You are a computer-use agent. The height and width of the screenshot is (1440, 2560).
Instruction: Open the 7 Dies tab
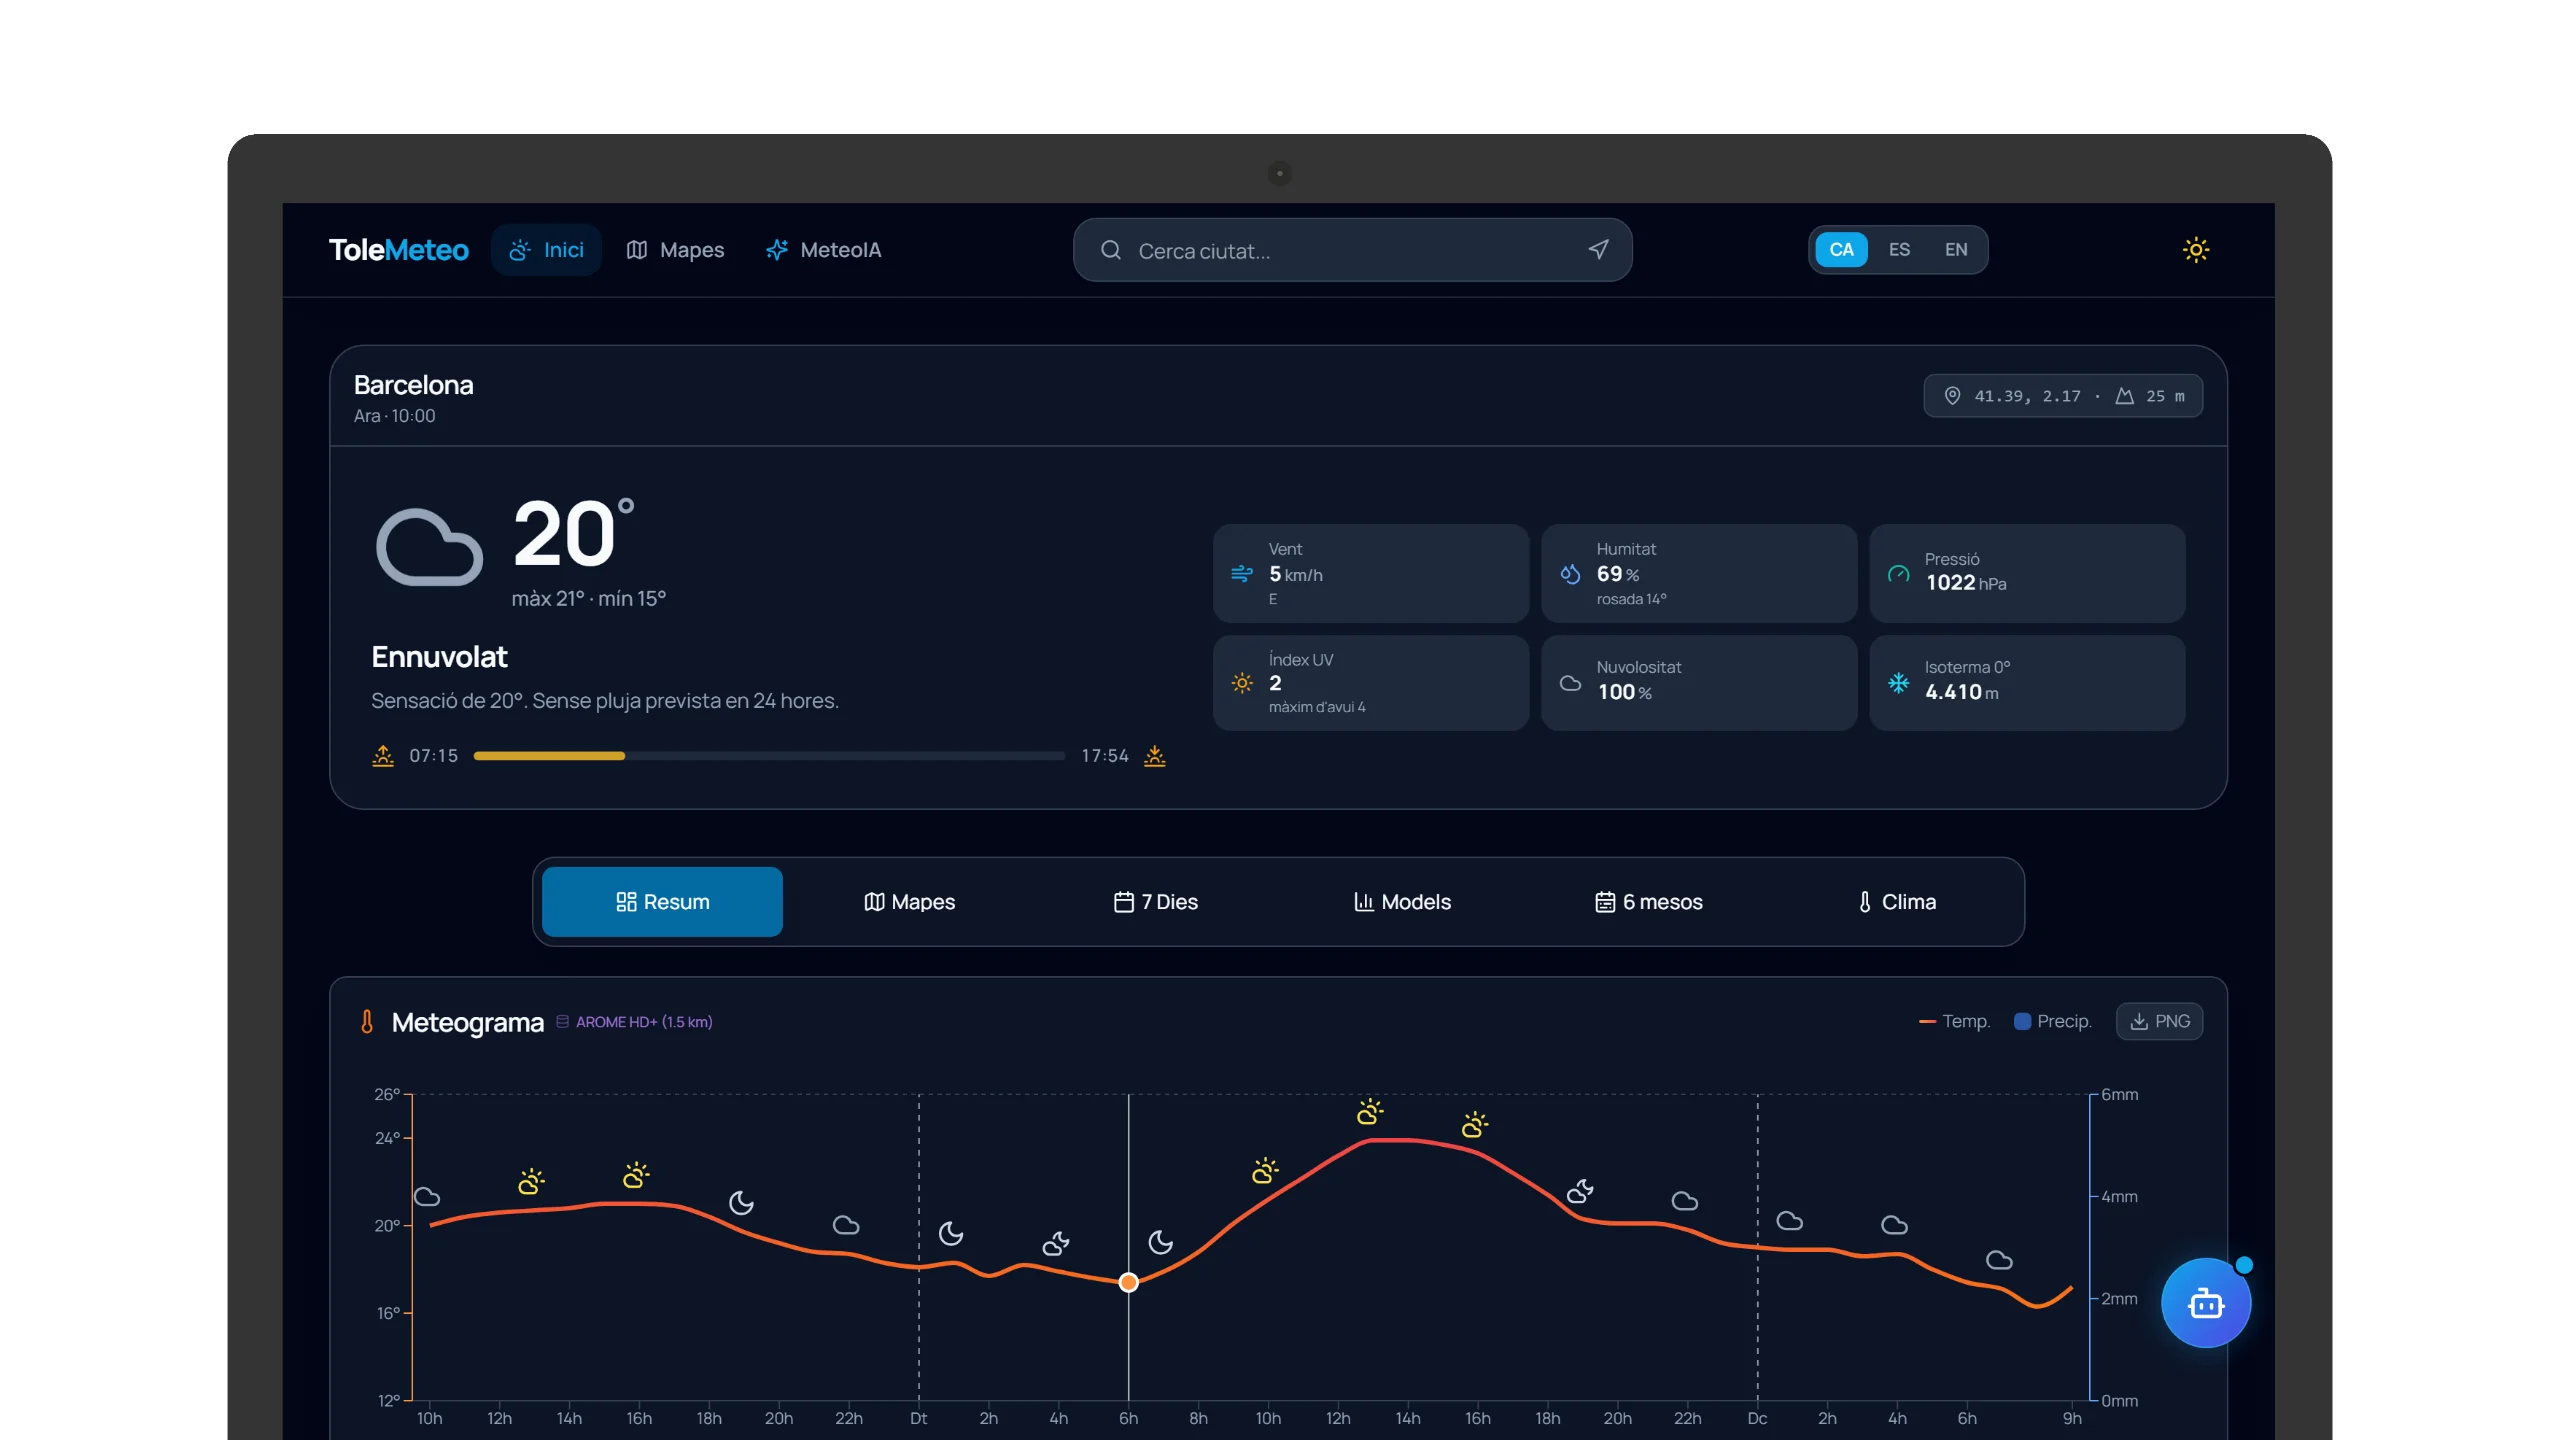point(1155,902)
